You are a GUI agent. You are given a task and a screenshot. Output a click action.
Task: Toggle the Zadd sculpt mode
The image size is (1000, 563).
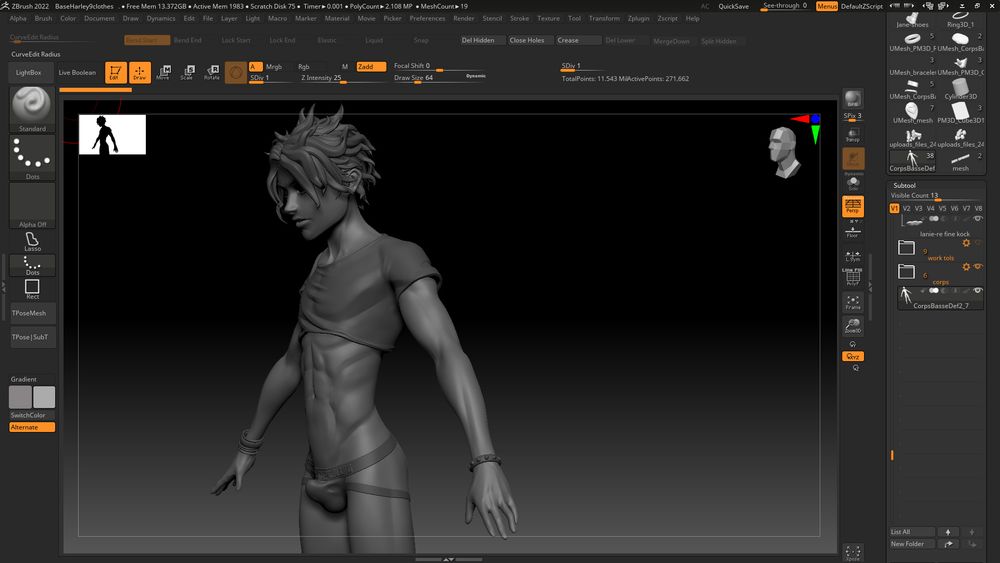point(370,66)
